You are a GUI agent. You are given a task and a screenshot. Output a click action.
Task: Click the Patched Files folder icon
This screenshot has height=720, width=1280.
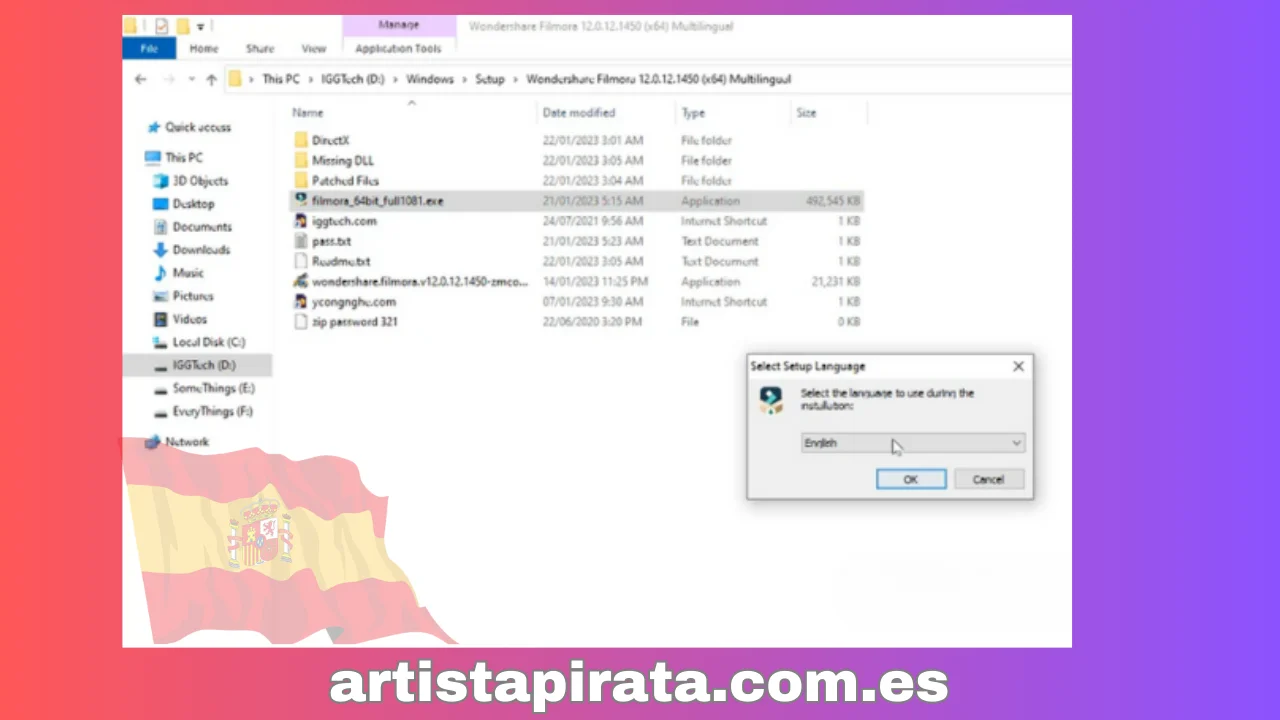[301, 181]
